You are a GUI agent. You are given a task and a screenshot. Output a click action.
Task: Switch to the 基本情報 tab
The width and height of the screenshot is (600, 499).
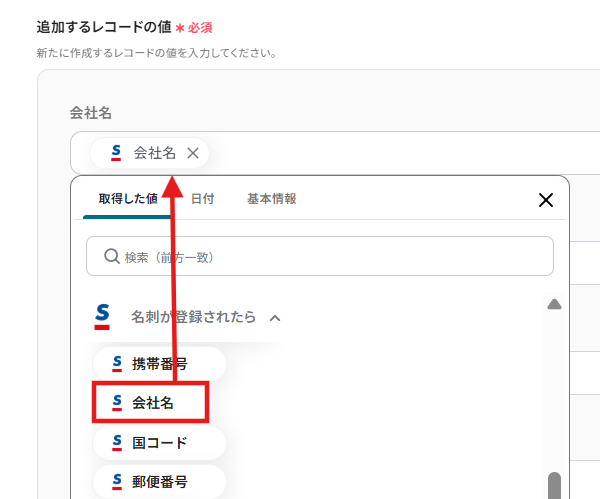271,199
